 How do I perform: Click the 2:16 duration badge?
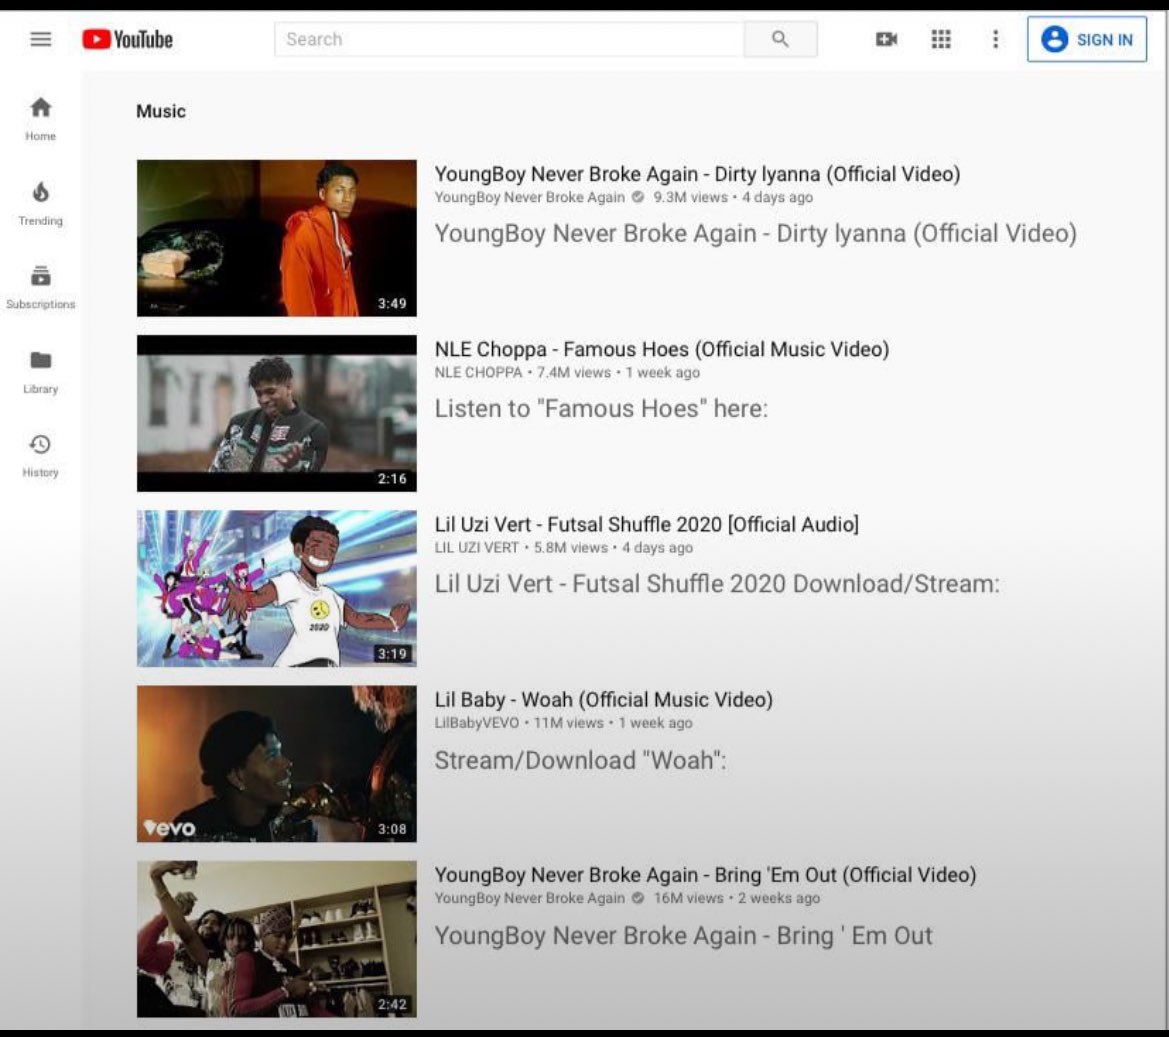(x=392, y=479)
